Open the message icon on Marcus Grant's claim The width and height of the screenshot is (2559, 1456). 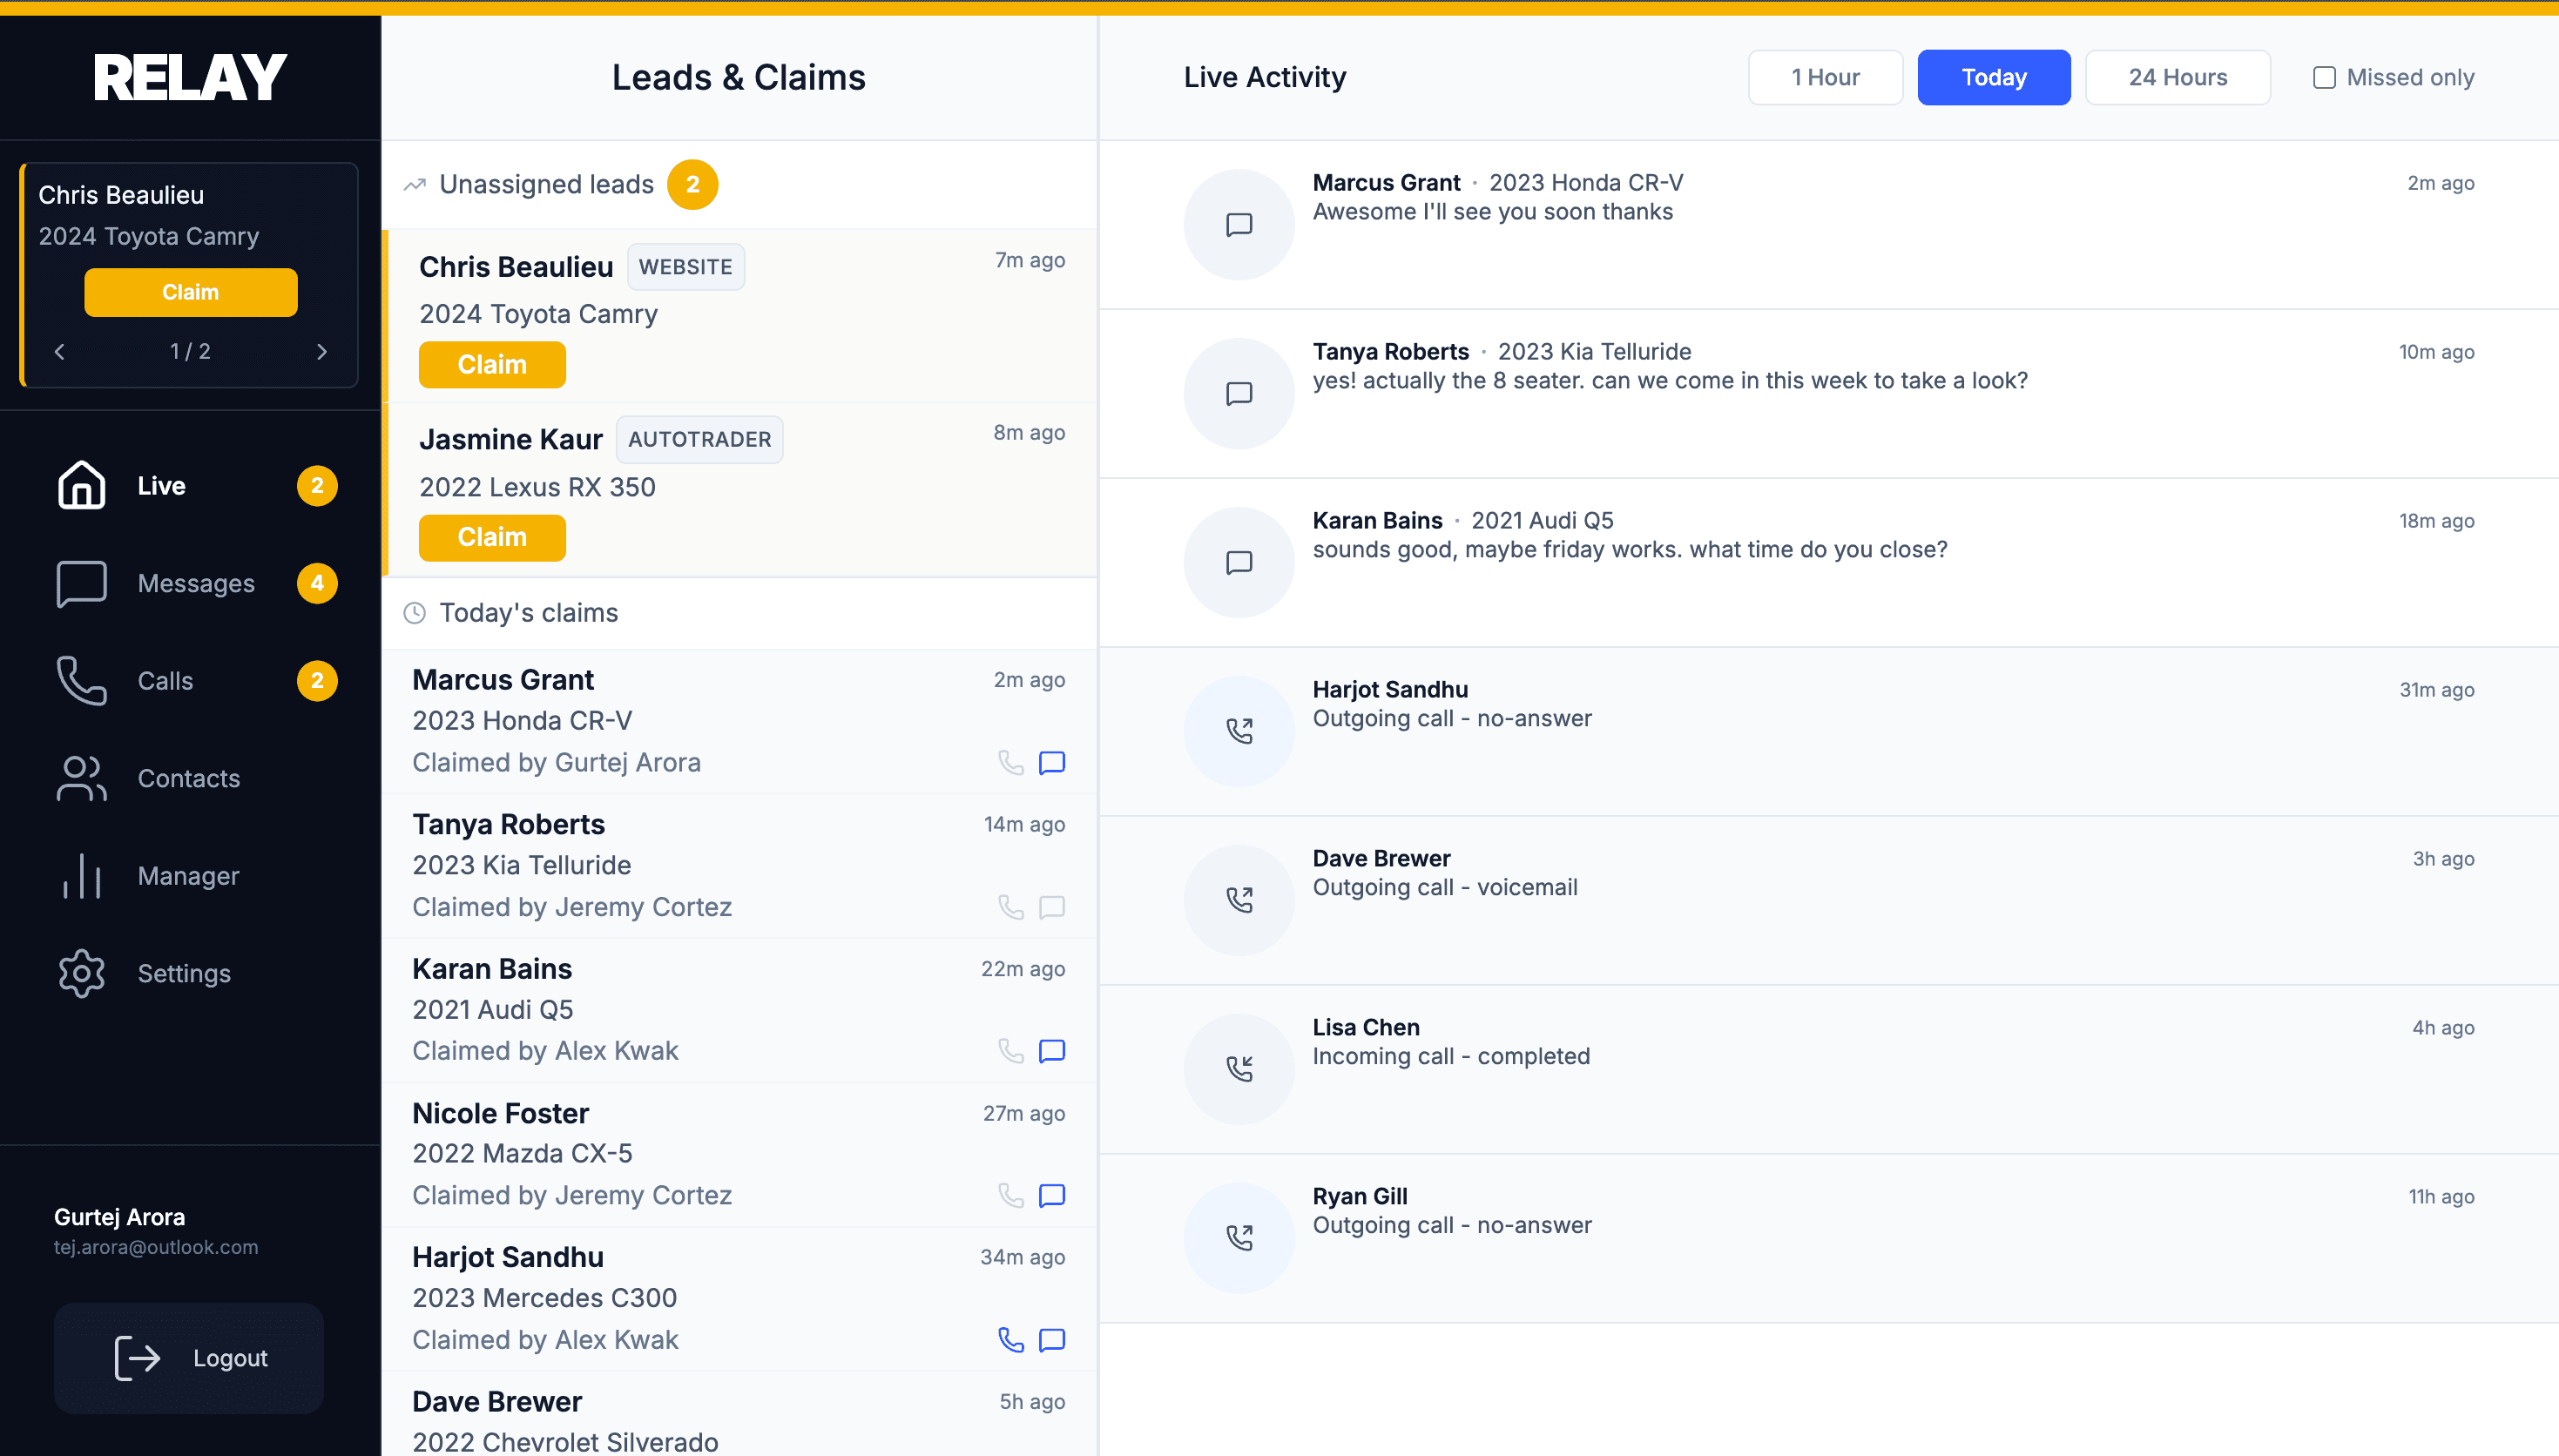[1051, 762]
